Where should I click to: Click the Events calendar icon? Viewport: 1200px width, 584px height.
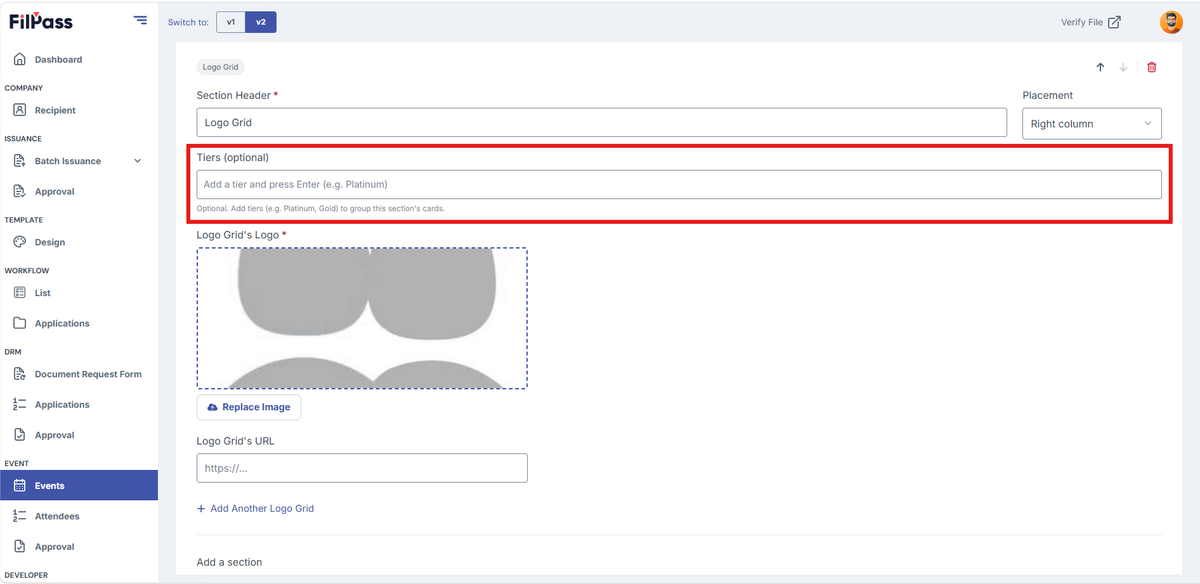click(x=20, y=486)
